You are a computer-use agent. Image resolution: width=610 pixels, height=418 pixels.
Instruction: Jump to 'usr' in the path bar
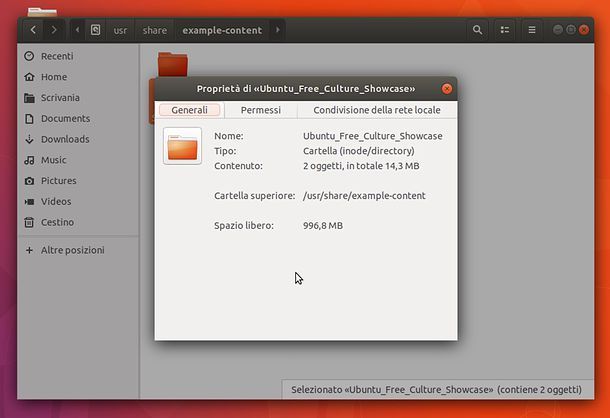tap(120, 30)
